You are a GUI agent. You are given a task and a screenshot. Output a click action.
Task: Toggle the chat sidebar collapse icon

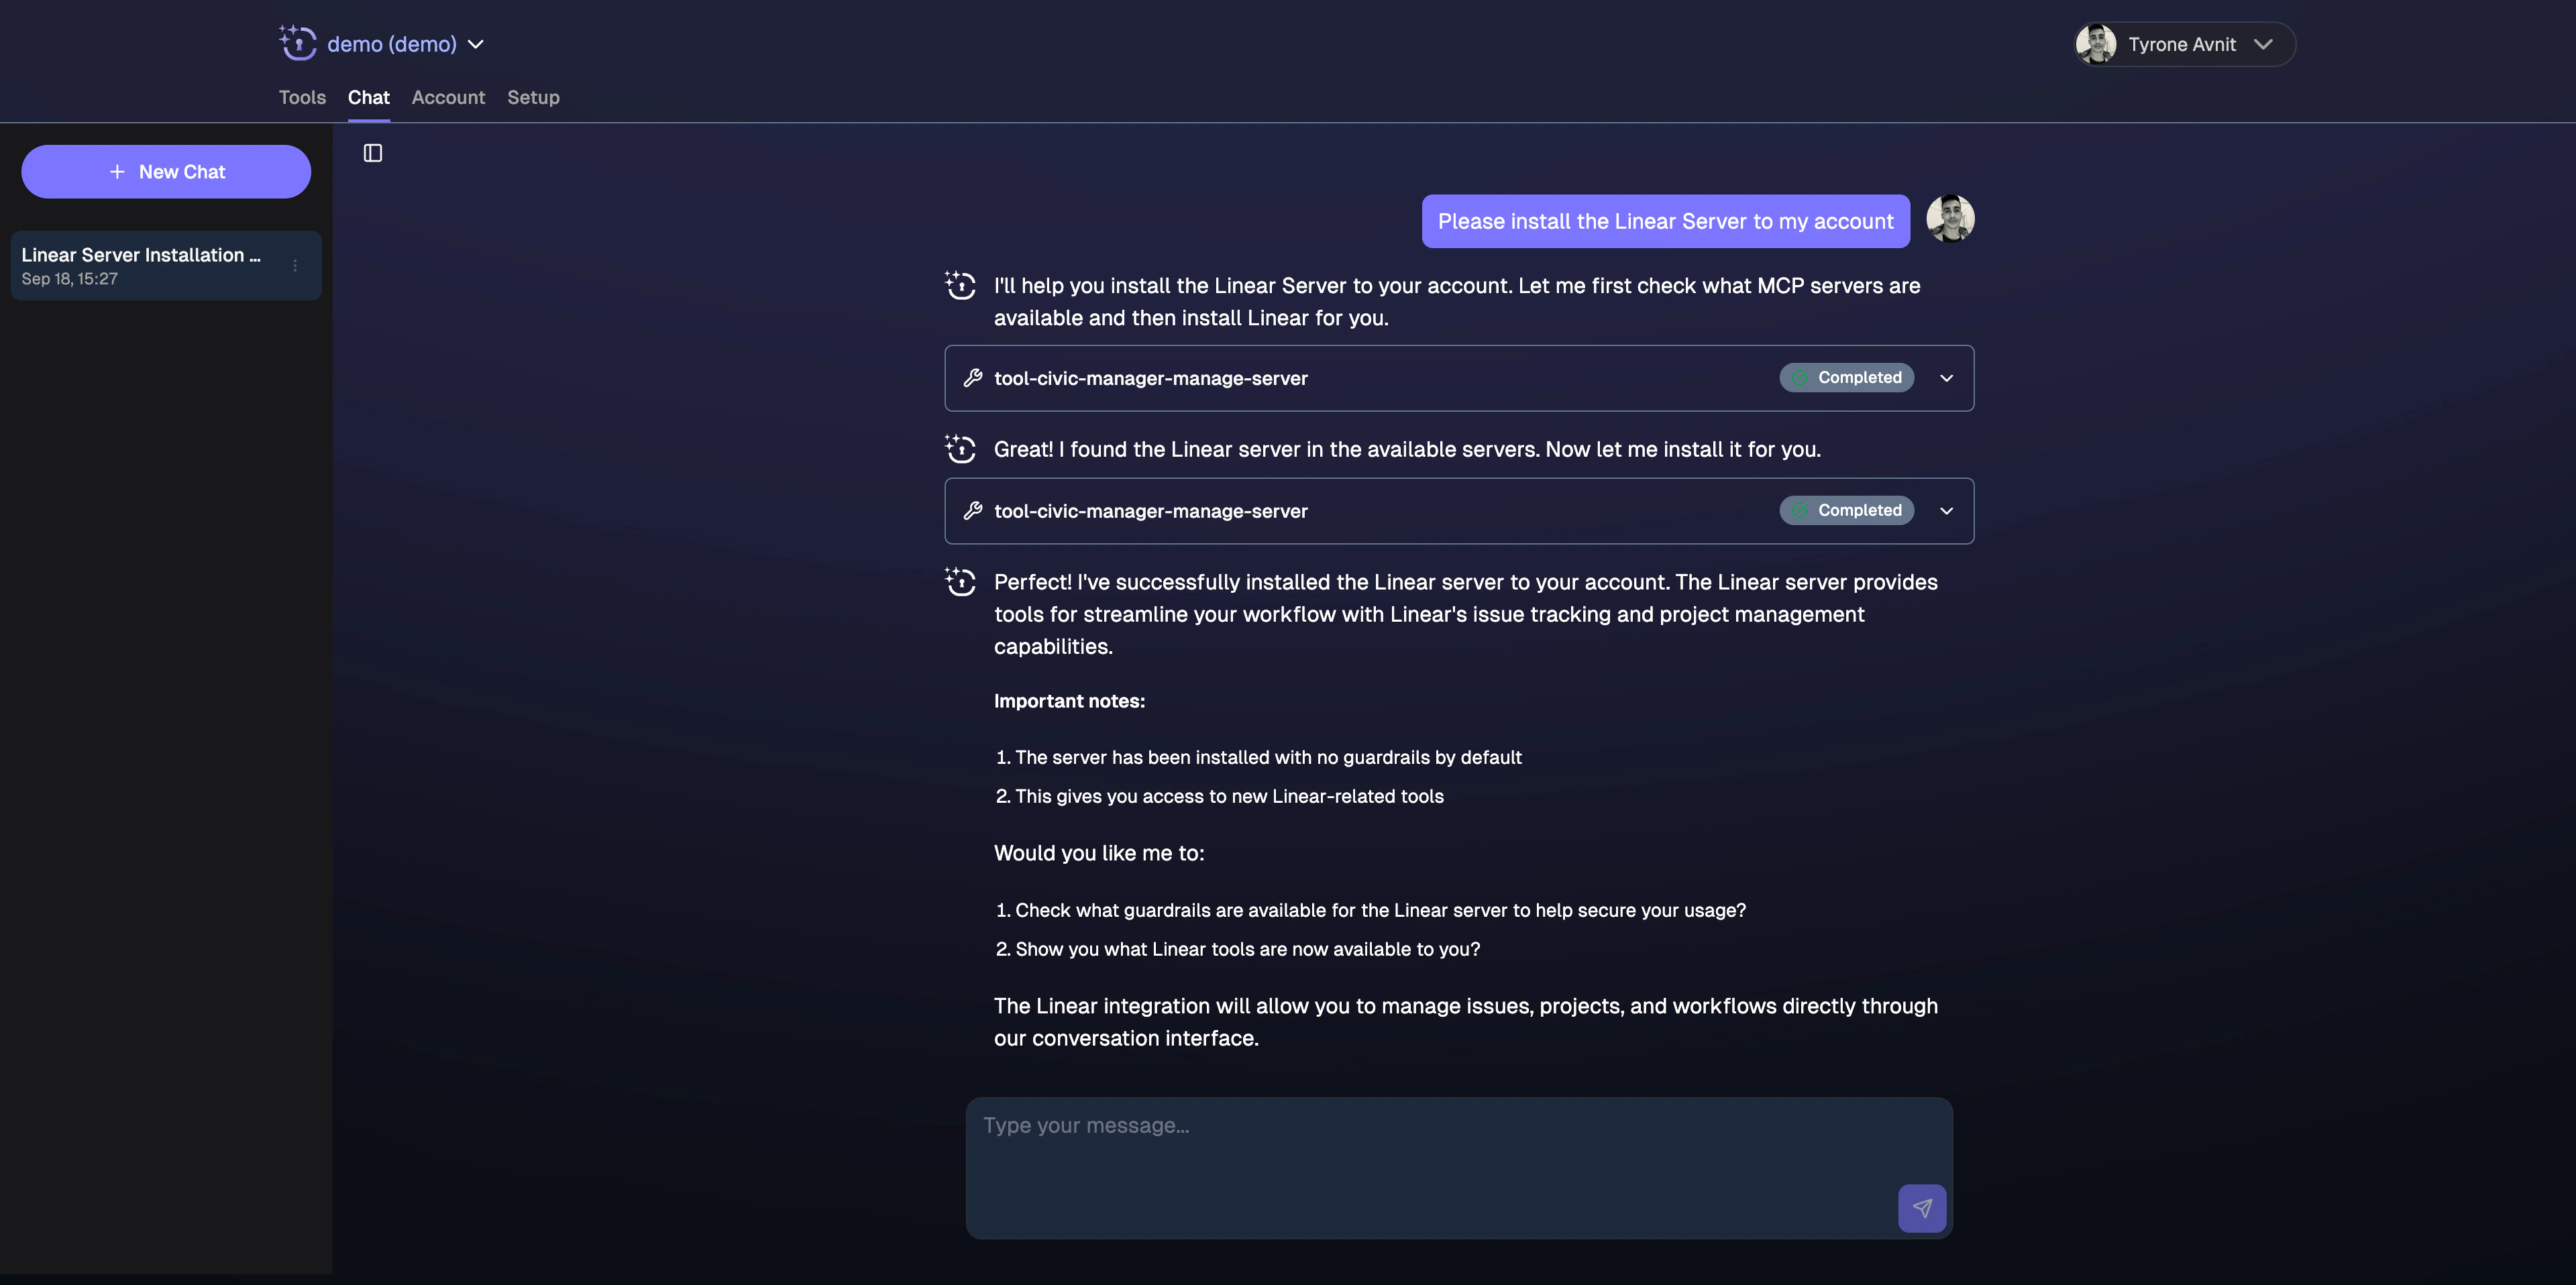click(x=372, y=152)
